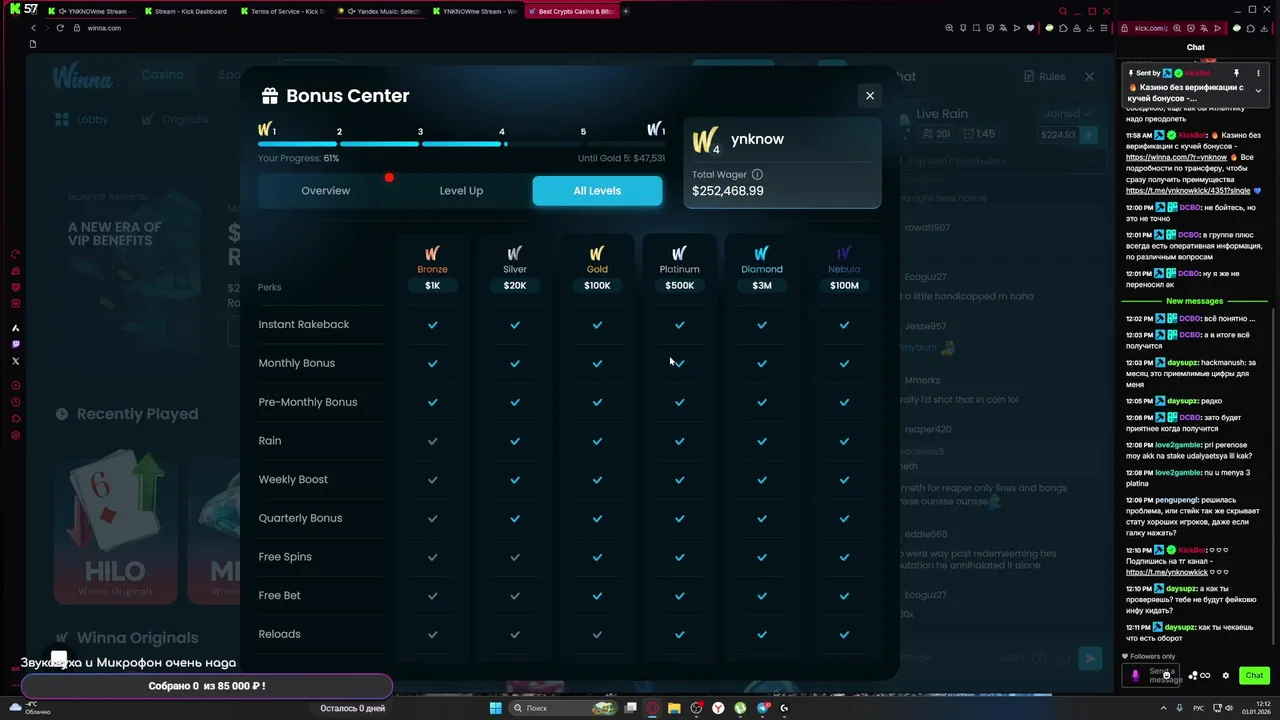The height and width of the screenshot is (720, 1280).
Task: Go back in browser history
Action: point(33,28)
